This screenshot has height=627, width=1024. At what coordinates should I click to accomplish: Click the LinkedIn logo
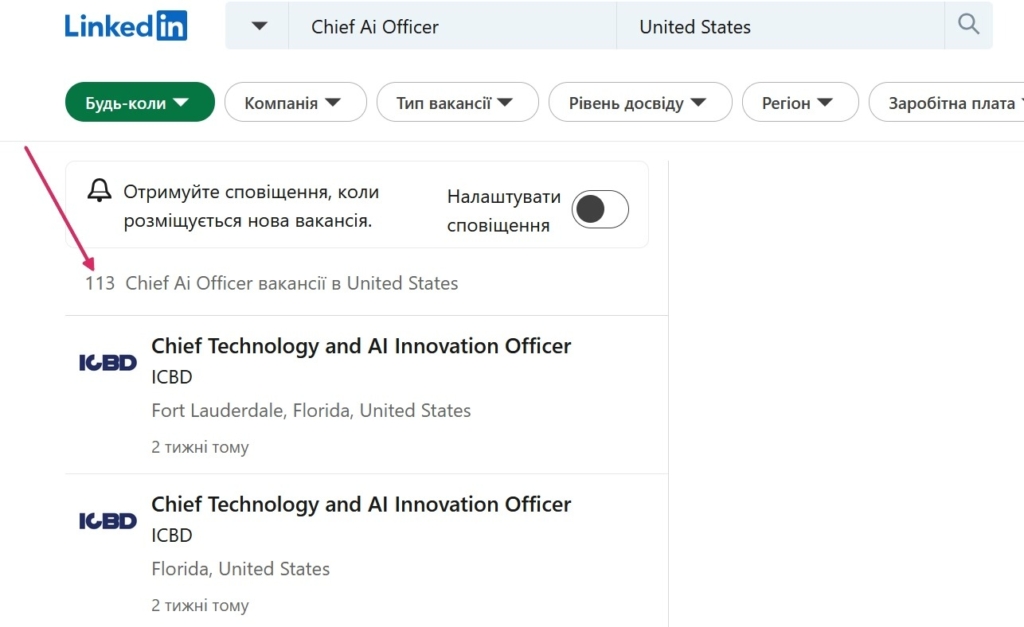[126, 26]
